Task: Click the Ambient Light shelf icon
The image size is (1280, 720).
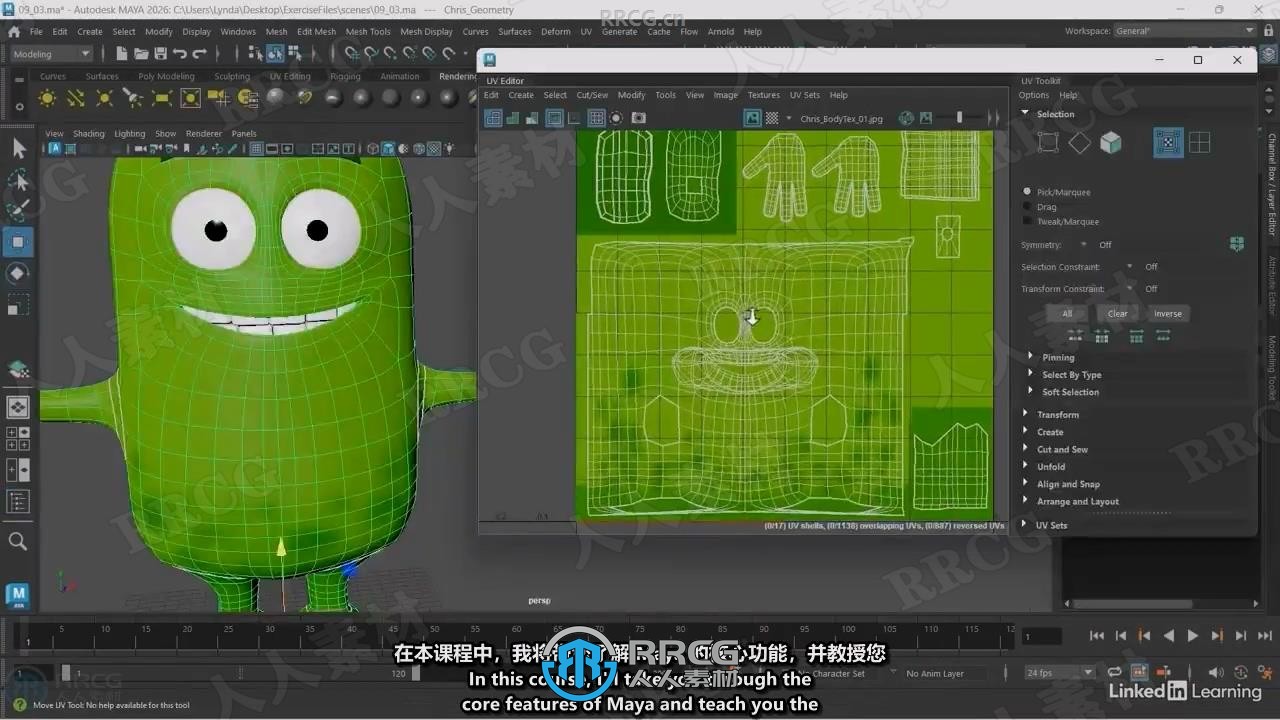Action: coord(47,97)
